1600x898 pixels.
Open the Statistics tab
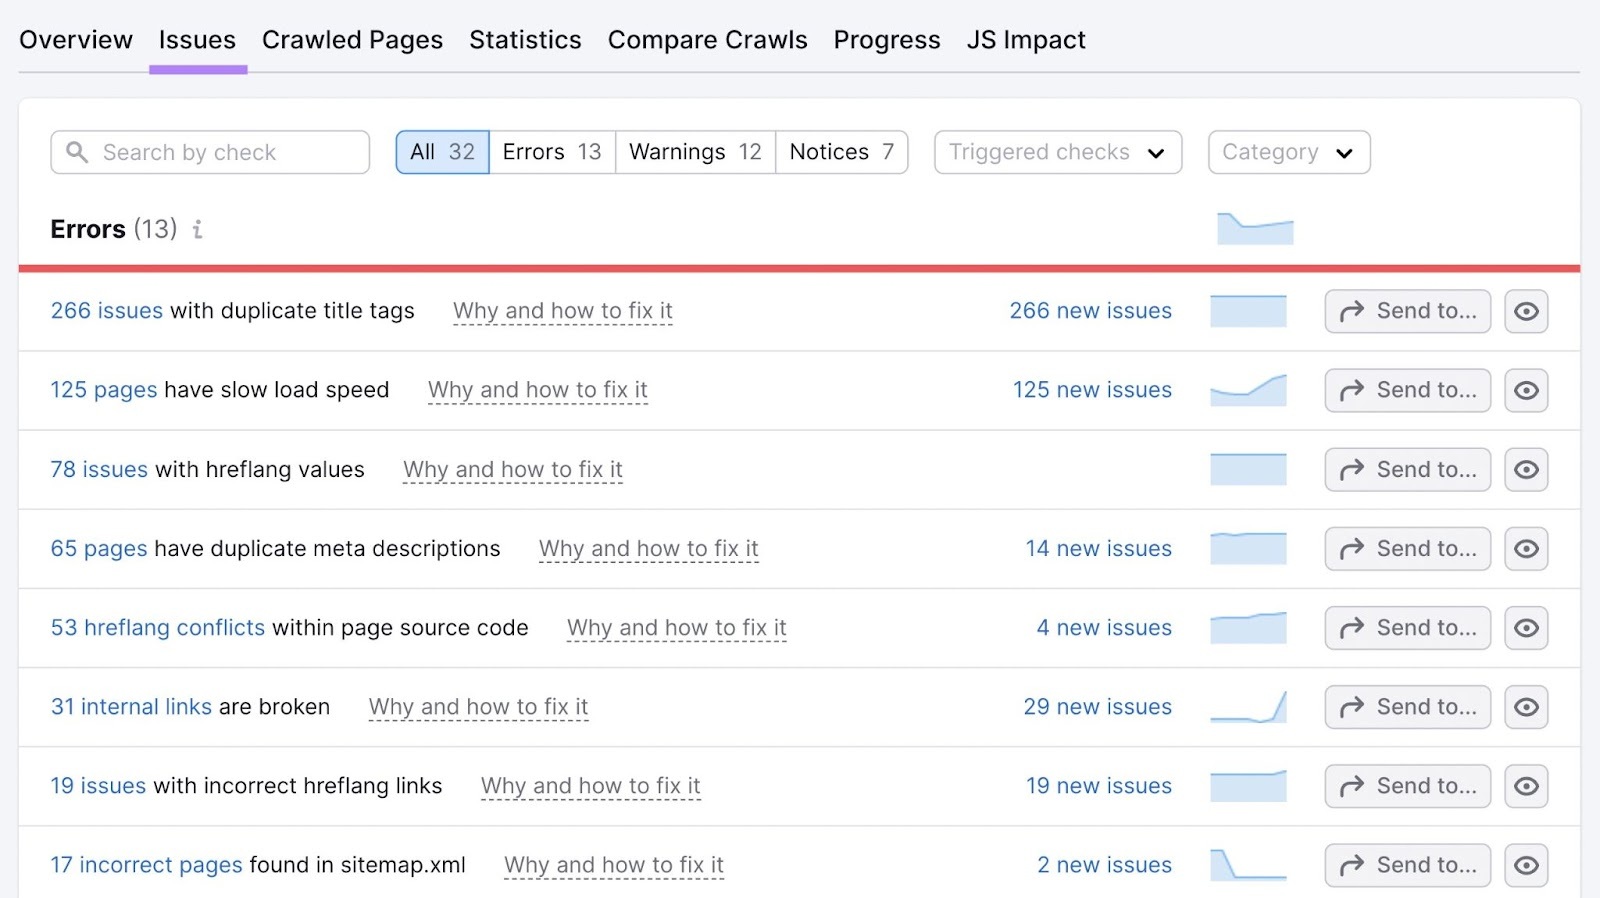525,40
